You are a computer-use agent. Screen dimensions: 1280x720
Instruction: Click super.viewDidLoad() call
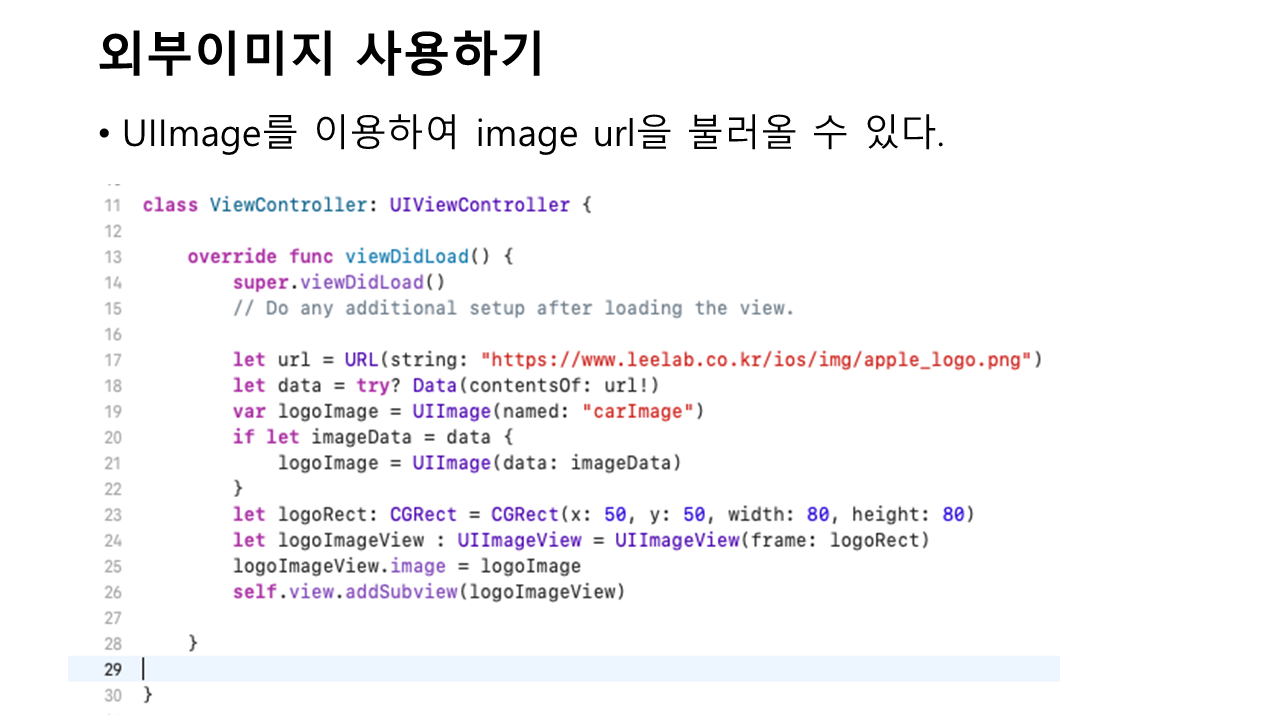coord(339,282)
